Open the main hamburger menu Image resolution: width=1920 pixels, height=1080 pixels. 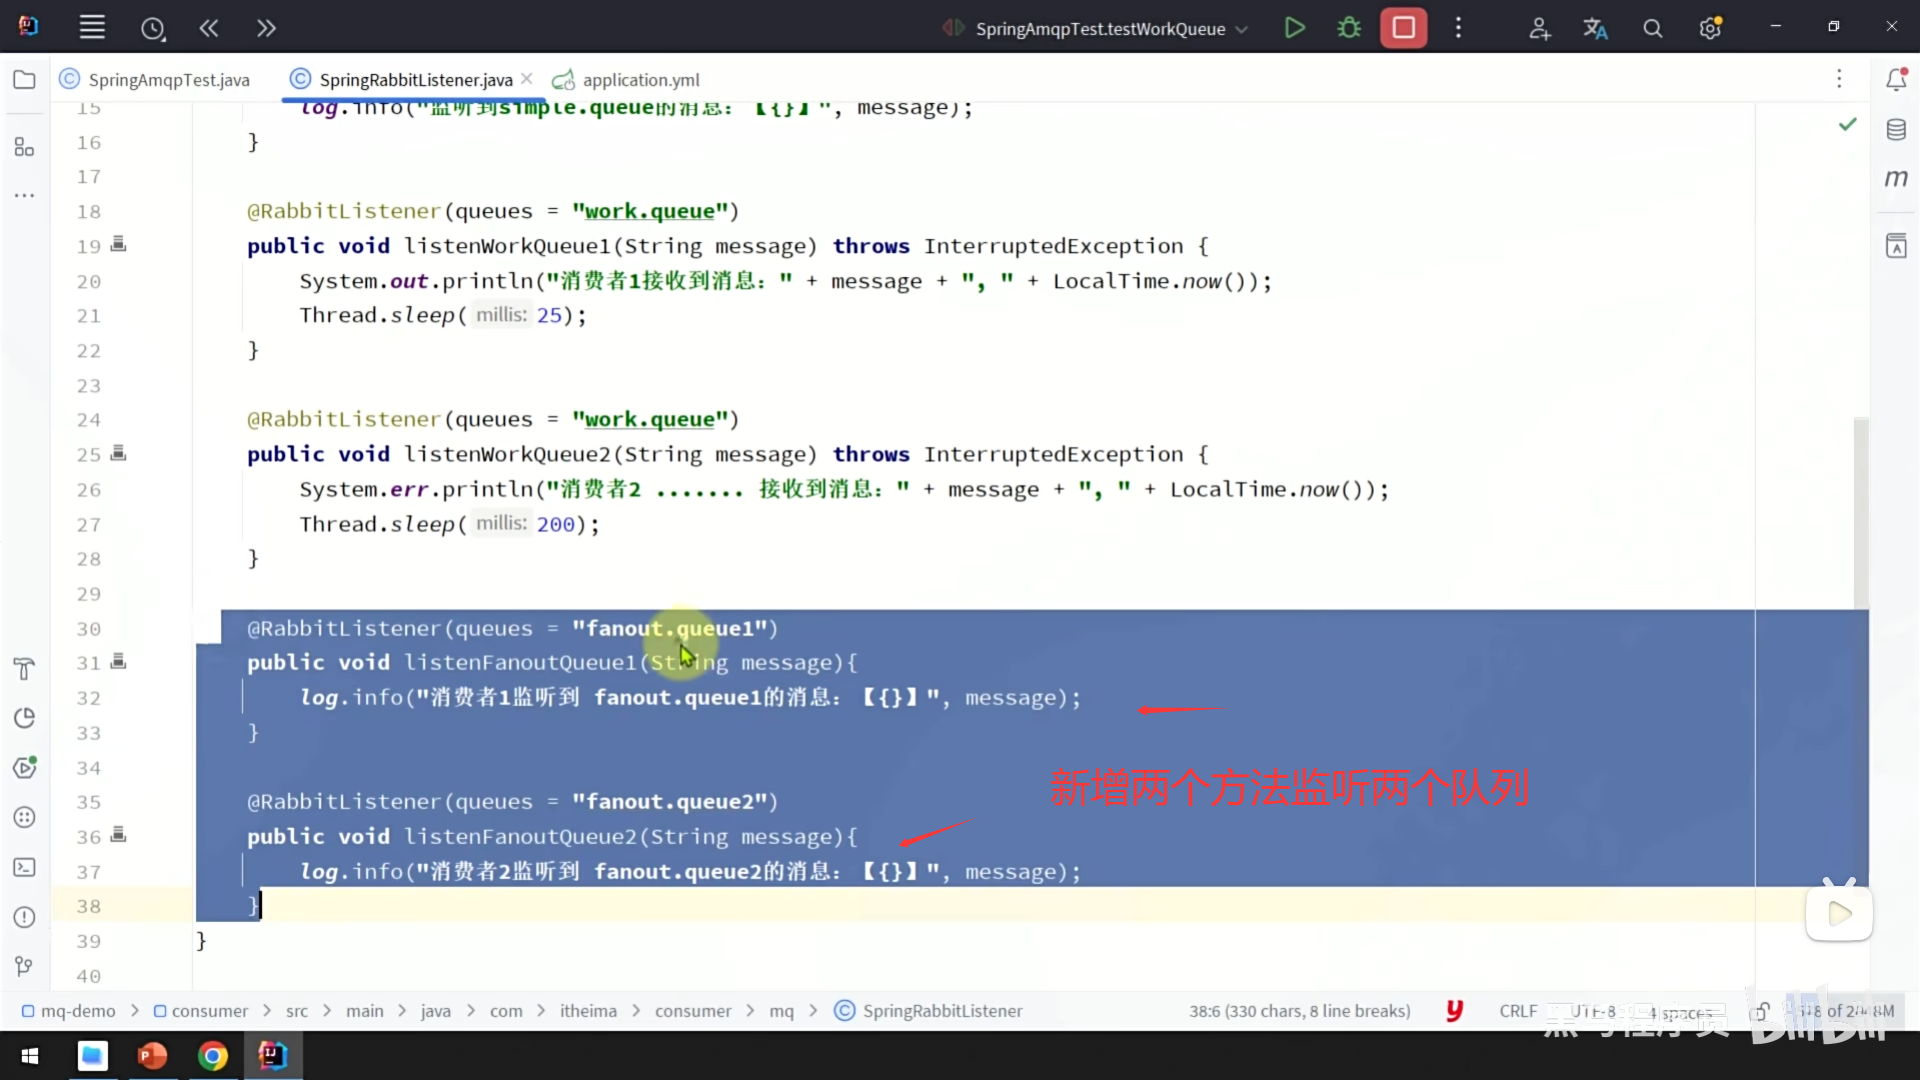coord(92,28)
